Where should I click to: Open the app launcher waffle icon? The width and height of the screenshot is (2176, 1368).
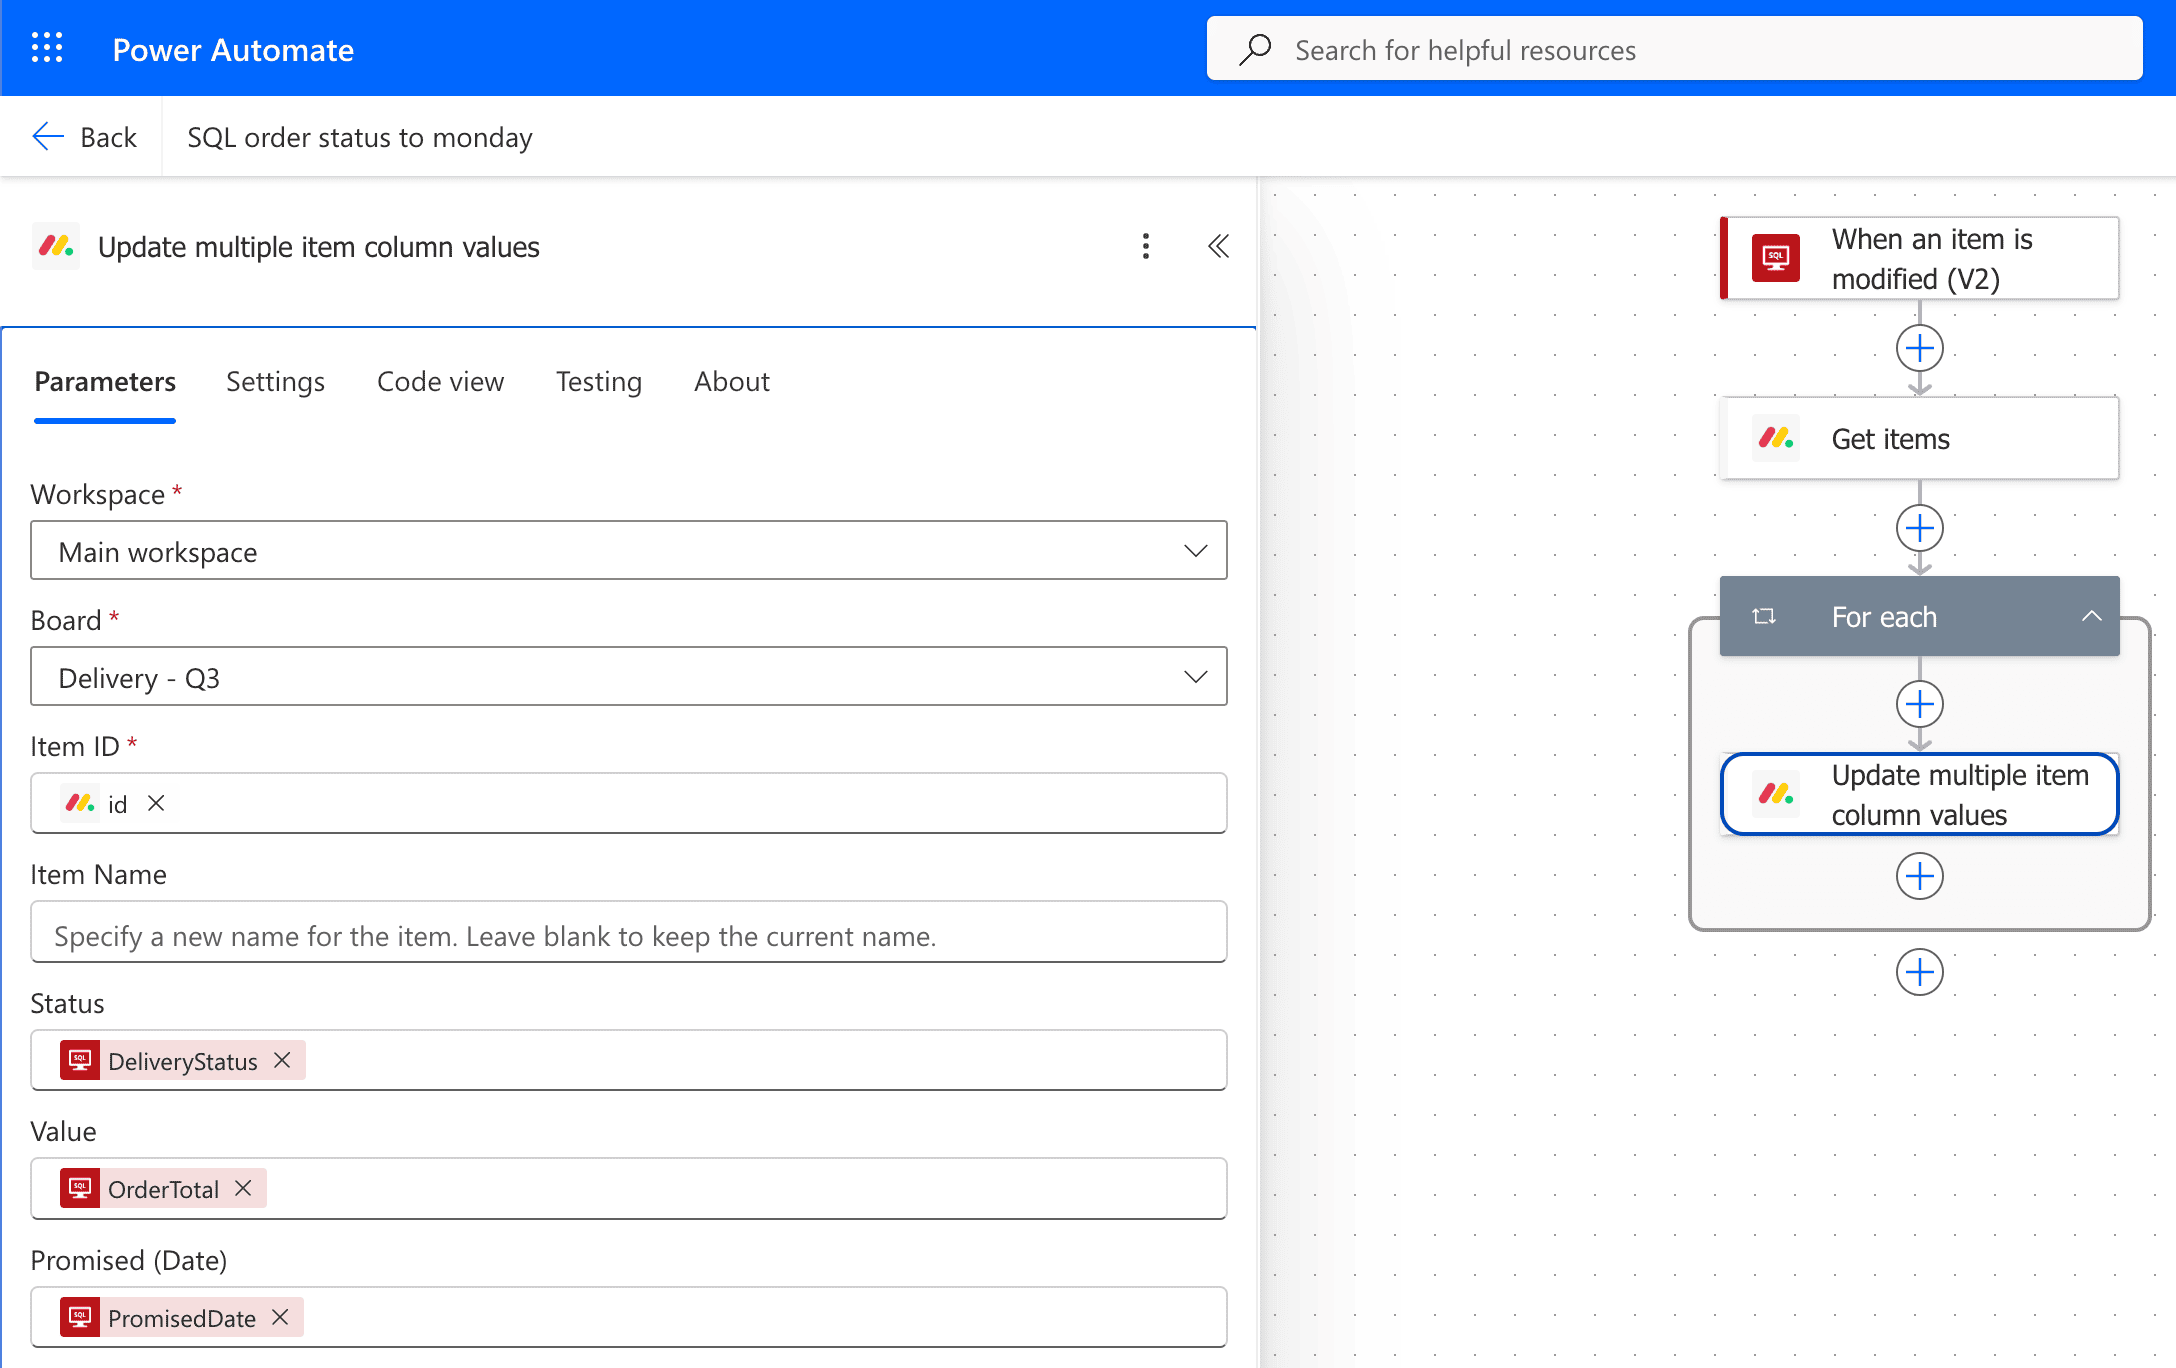(x=47, y=48)
